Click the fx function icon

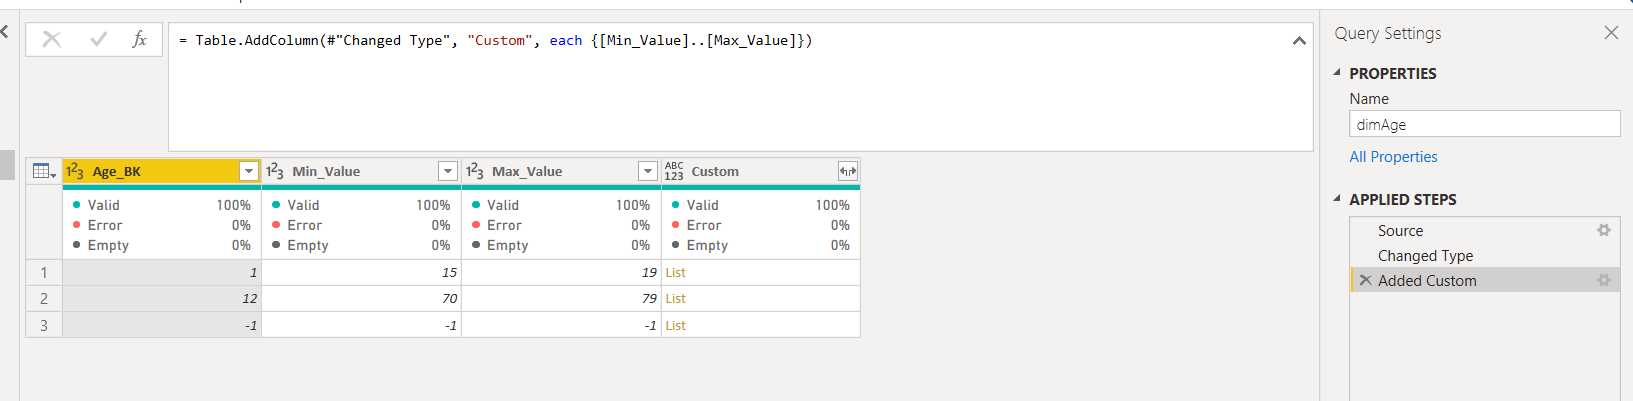click(x=139, y=40)
